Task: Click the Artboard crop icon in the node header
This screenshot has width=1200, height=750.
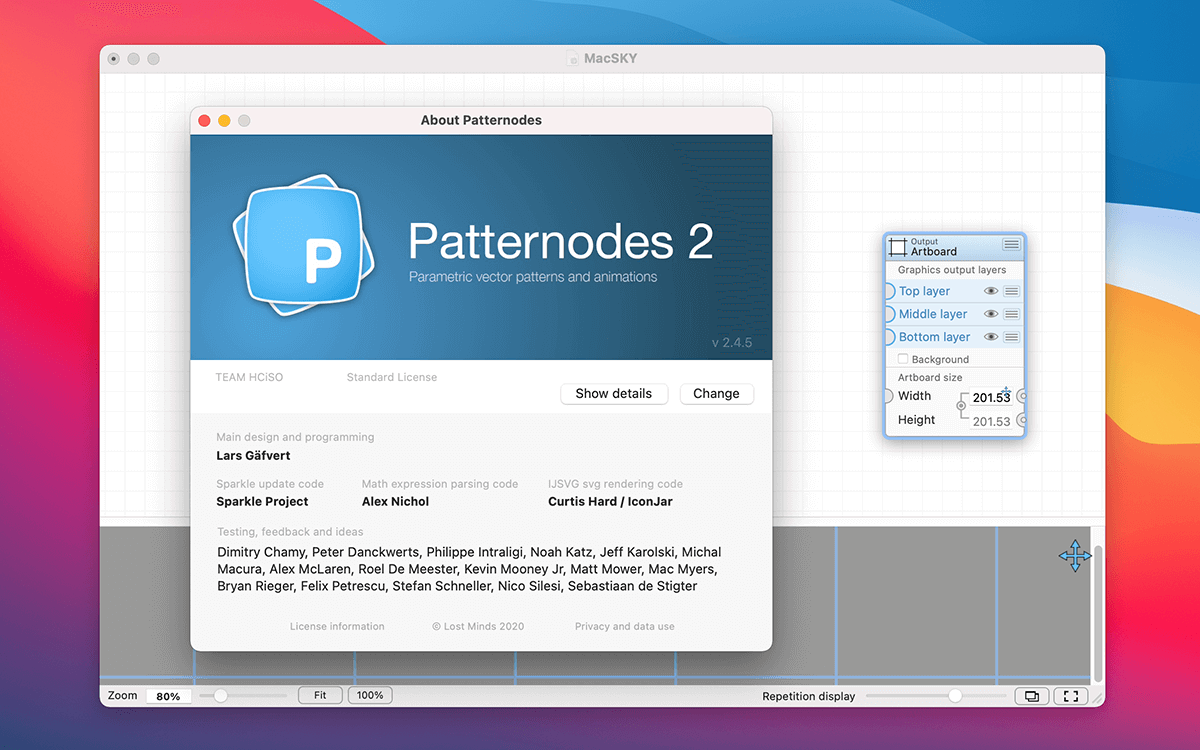Action: click(898, 247)
